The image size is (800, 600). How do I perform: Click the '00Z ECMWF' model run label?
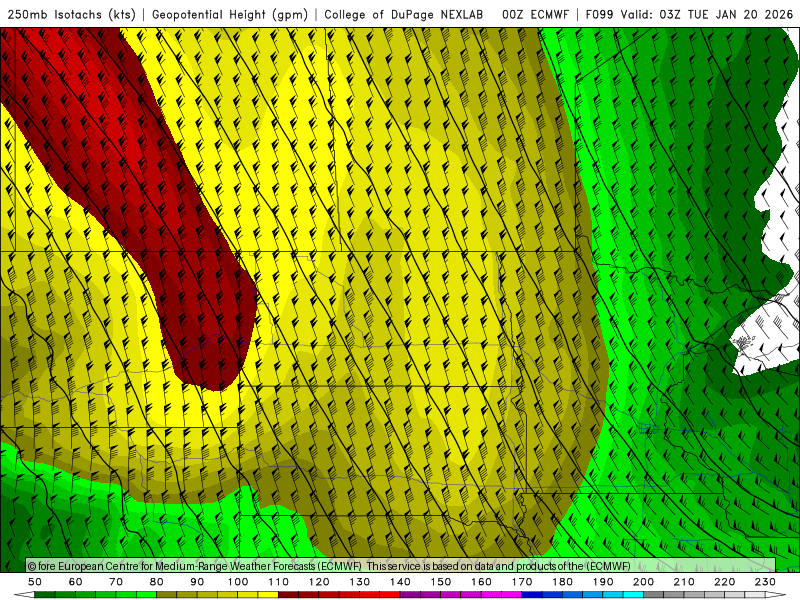(535, 15)
